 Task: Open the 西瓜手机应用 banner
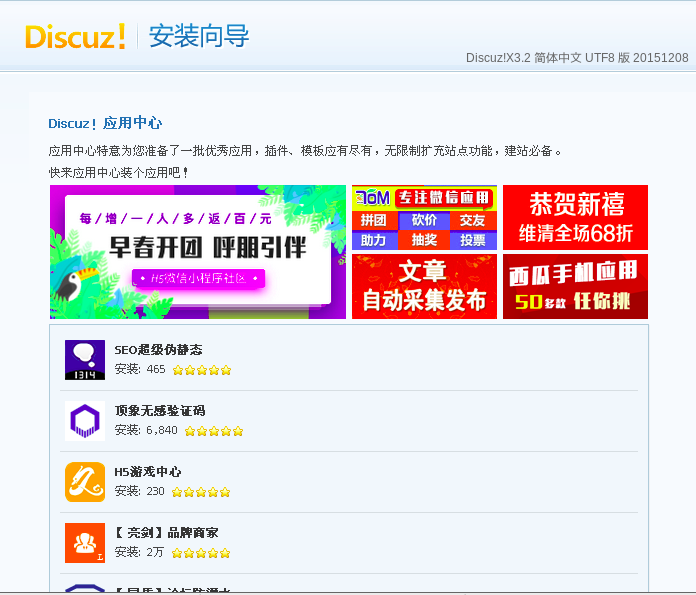click(x=575, y=286)
